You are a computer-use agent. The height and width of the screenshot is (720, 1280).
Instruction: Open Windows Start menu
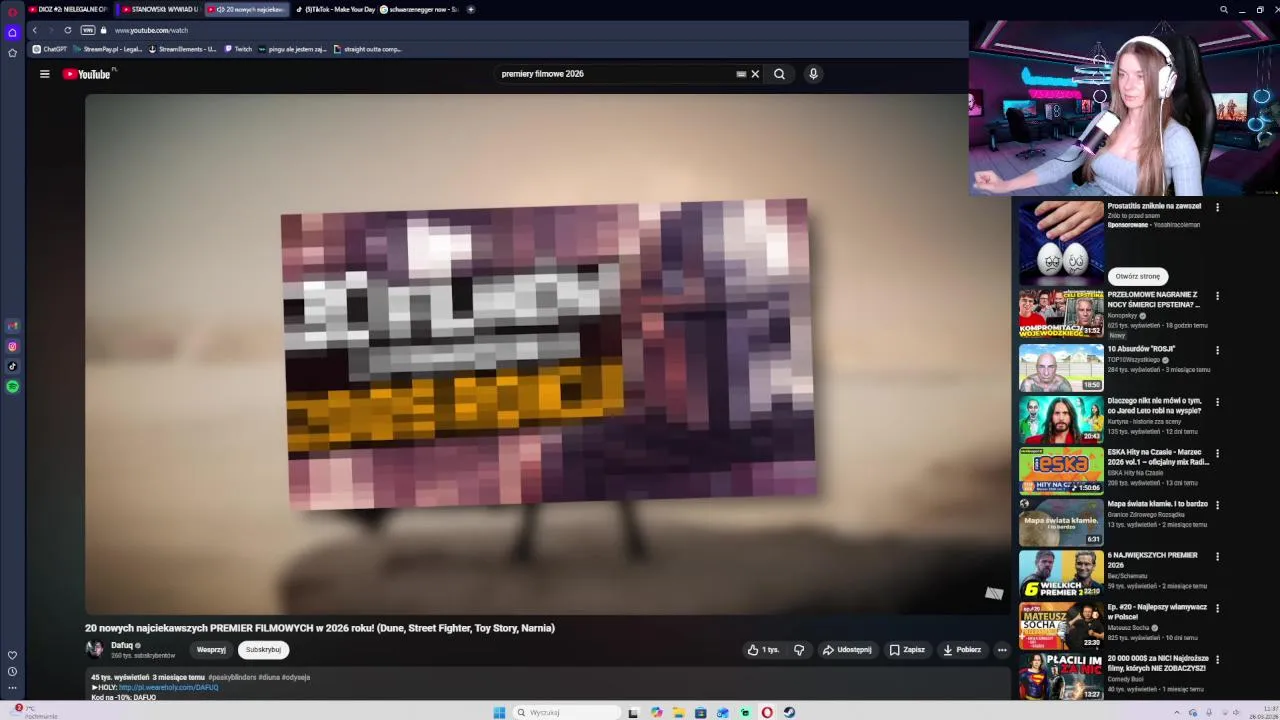click(499, 713)
